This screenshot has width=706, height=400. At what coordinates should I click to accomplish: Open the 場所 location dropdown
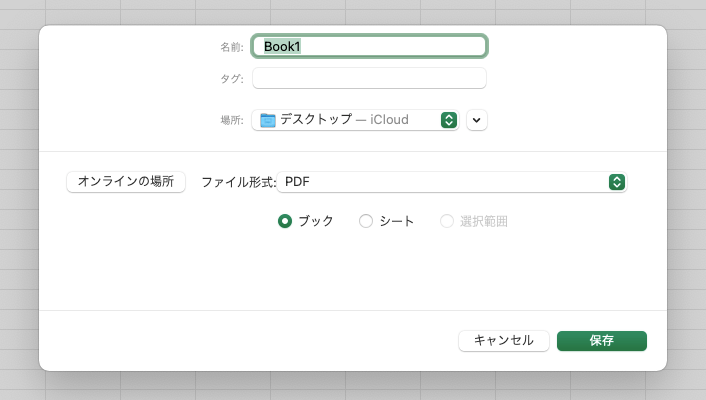pyautogui.click(x=355, y=120)
